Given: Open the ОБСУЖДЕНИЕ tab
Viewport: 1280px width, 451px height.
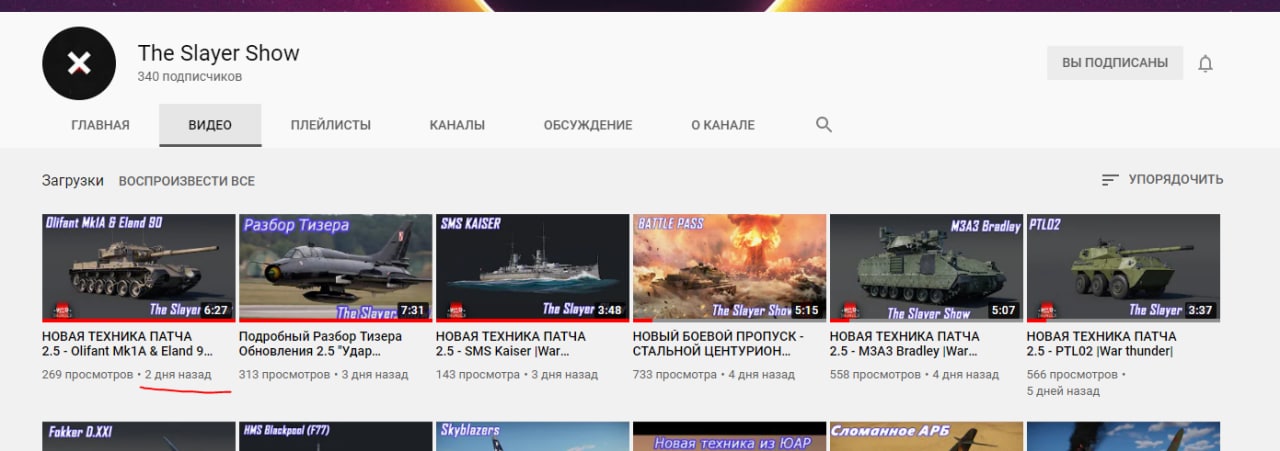Looking at the screenshot, I should (588, 125).
